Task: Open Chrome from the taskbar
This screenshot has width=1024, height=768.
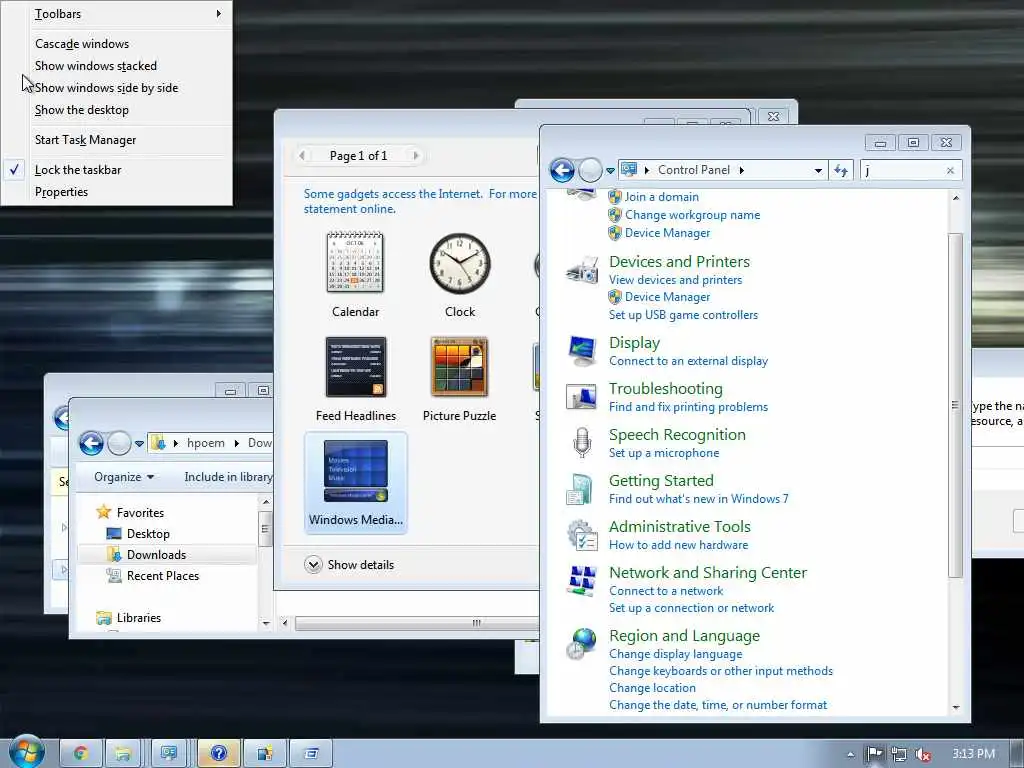Action: [x=81, y=754]
